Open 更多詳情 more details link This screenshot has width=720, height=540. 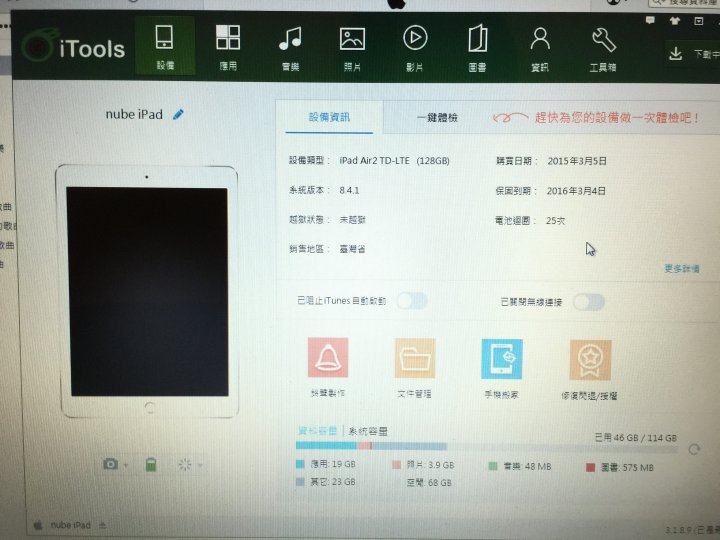[682, 269]
